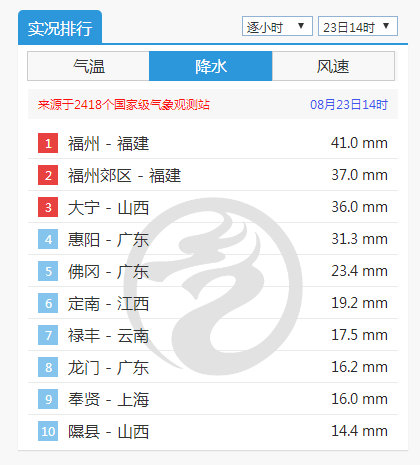
Task: Switch to the 气温 tab
Action: point(88,66)
